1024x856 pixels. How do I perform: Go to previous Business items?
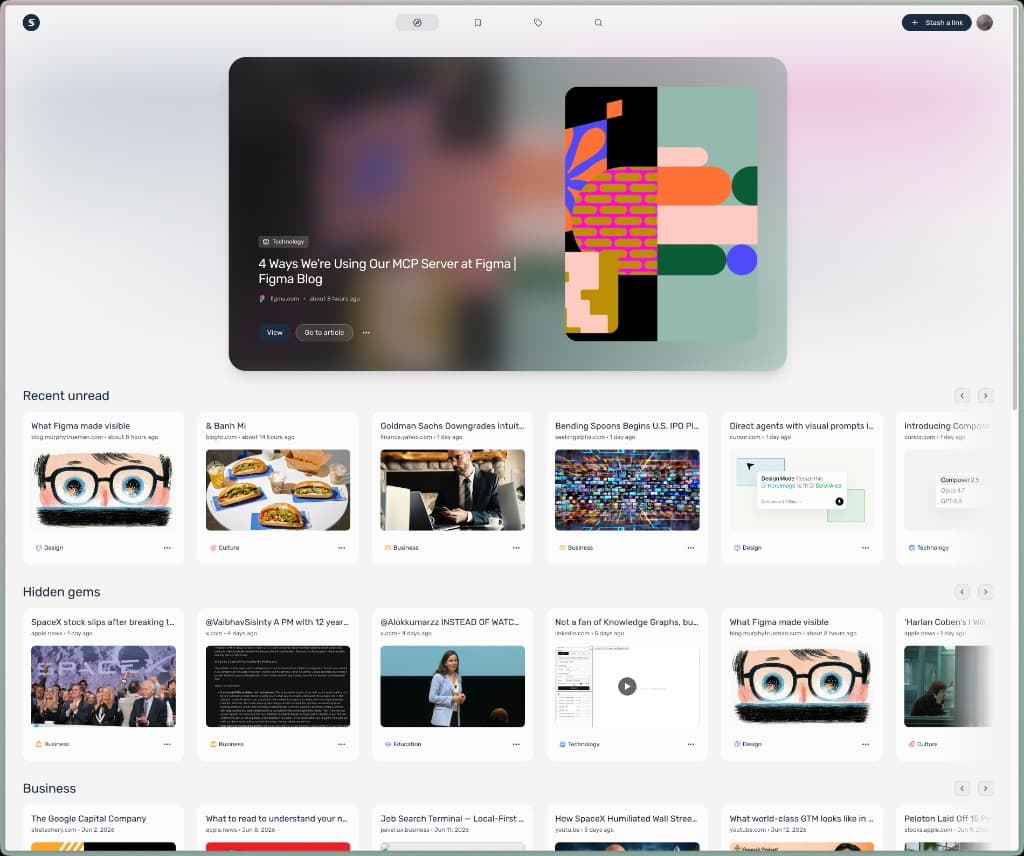pyautogui.click(x=962, y=789)
